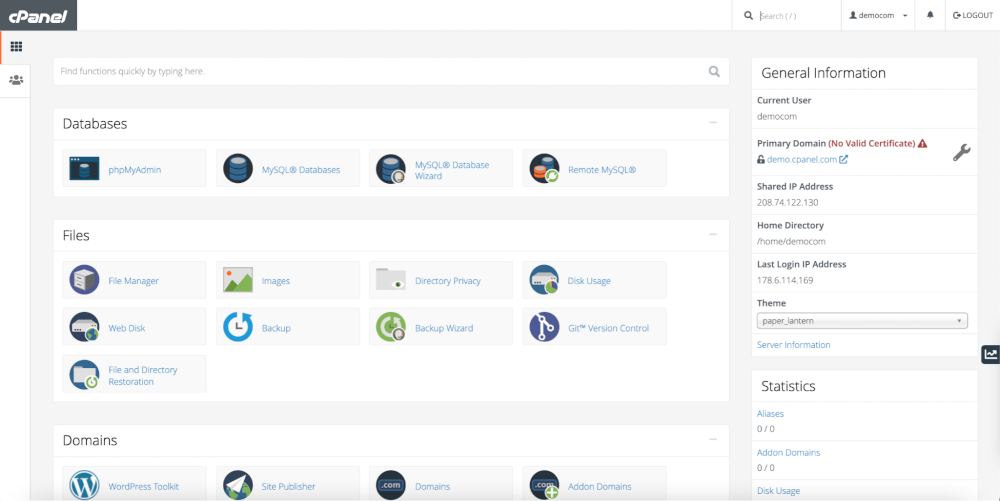
Task: Click the LOGOUT button
Action: click(x=973, y=16)
